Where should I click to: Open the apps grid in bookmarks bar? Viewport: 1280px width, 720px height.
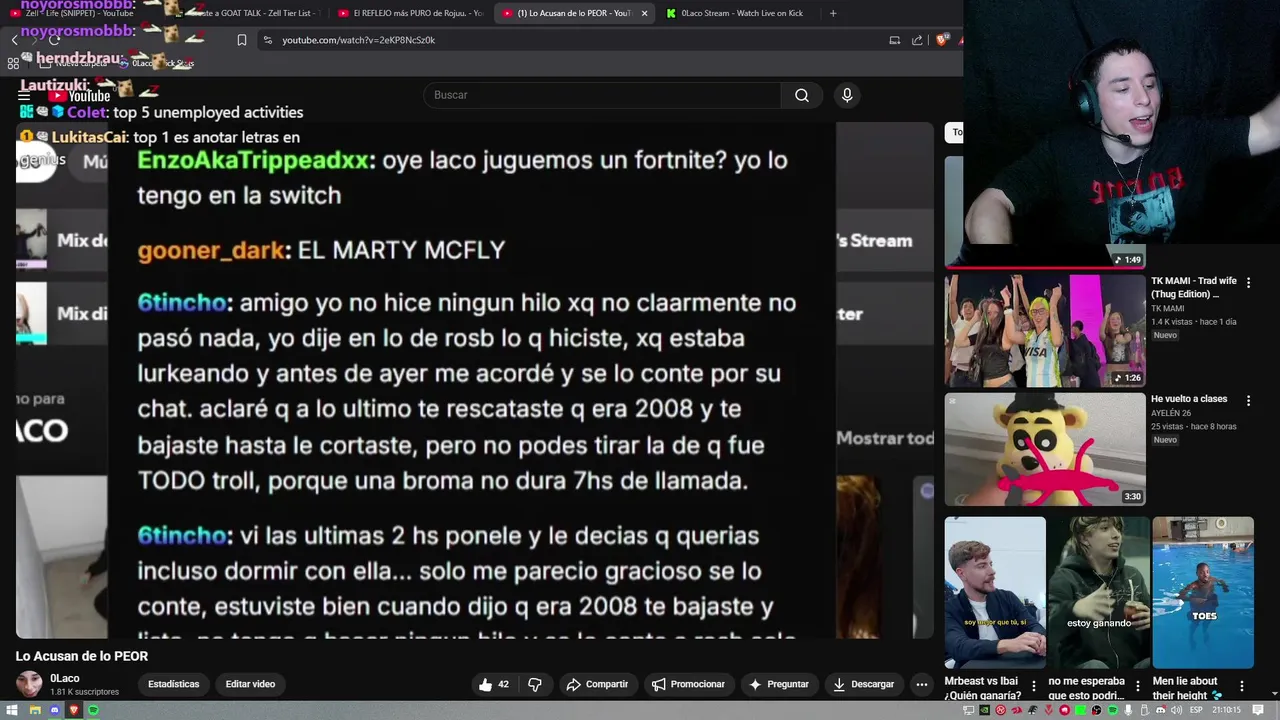(x=13, y=63)
